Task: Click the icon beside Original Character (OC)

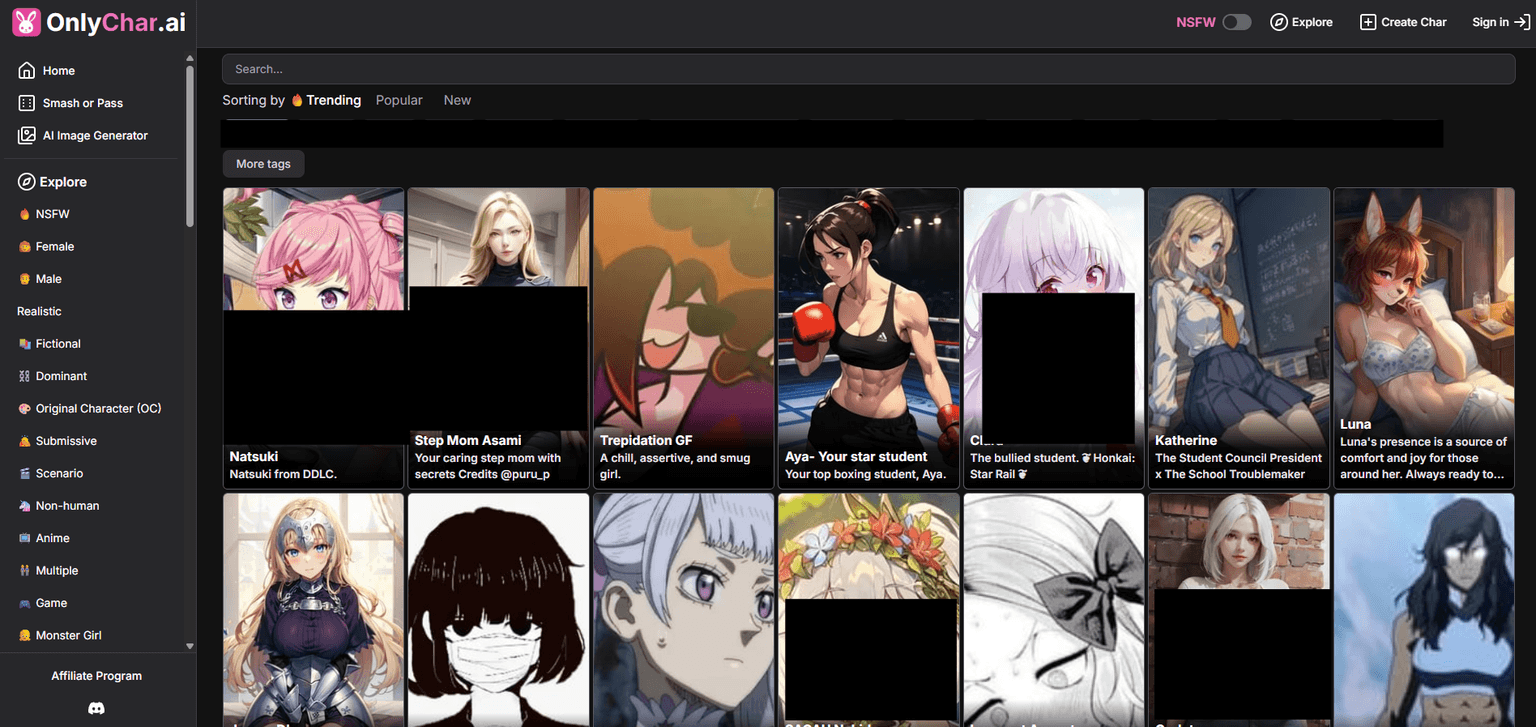Action: (25, 409)
